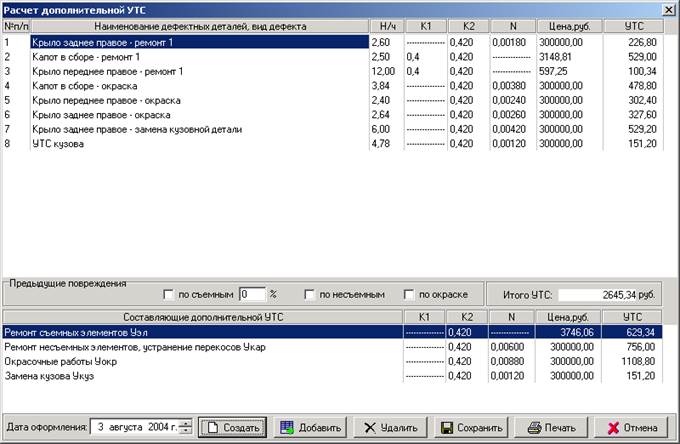The image size is (680, 444).
Task: Close the Расчет дополнительной УТС window
Action: [x=669, y=9]
